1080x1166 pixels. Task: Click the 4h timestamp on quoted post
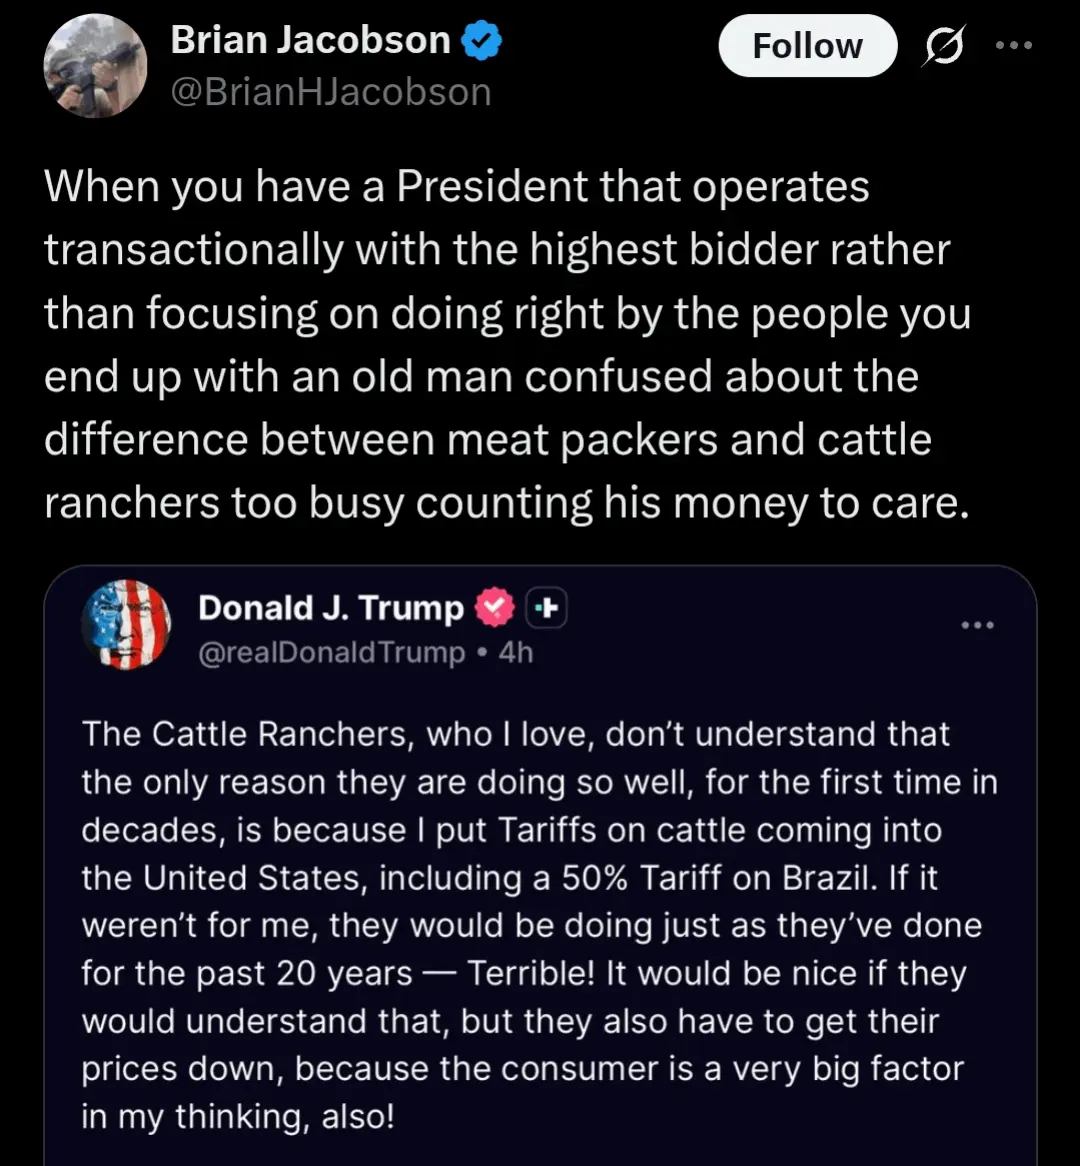tap(516, 653)
